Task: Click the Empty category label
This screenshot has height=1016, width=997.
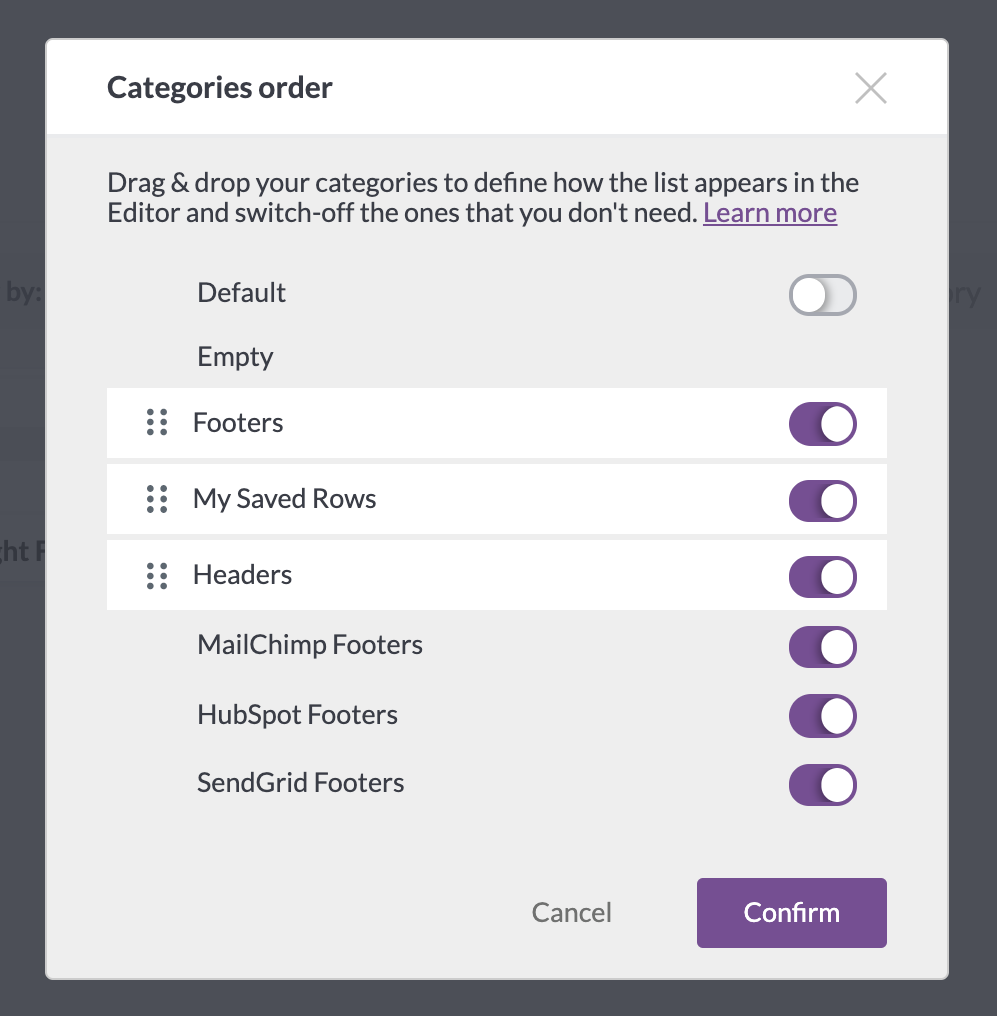Action: click(235, 357)
